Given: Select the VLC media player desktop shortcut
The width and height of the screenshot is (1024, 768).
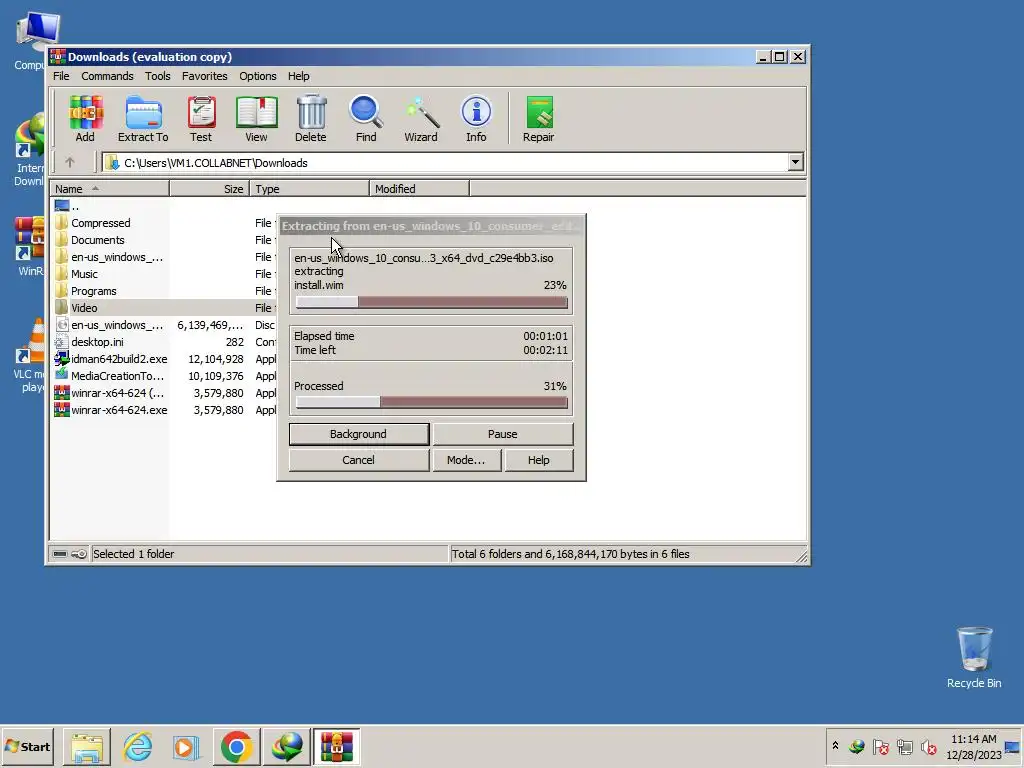Looking at the screenshot, I should pyautogui.click(x=29, y=356).
